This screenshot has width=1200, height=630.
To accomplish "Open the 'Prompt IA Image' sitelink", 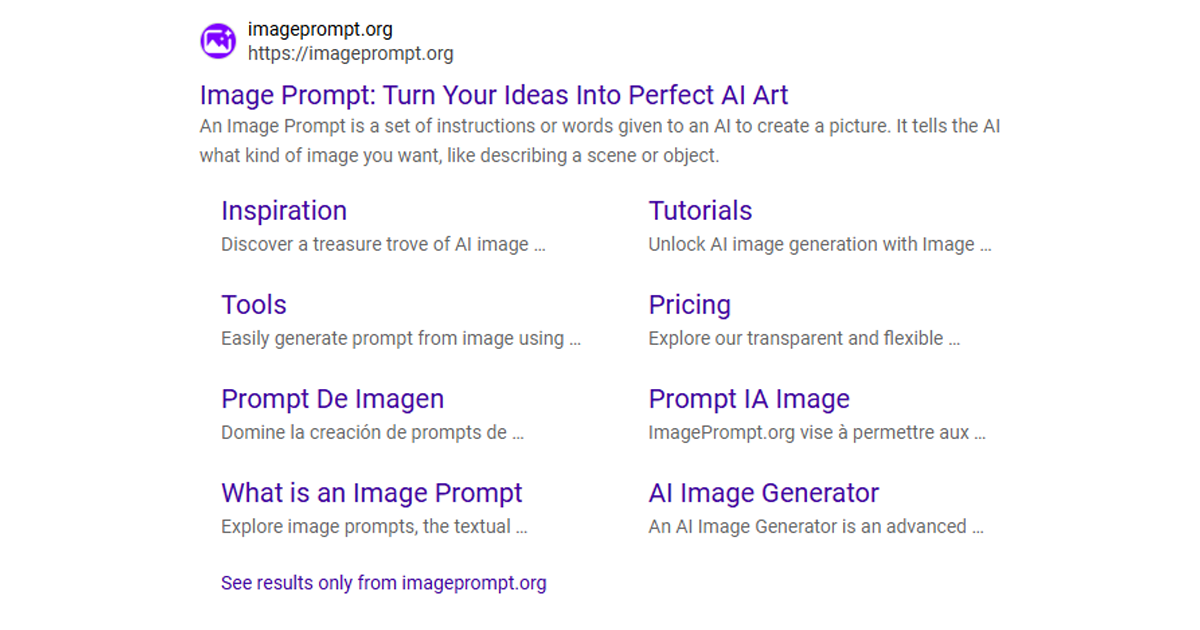I will [749, 399].
